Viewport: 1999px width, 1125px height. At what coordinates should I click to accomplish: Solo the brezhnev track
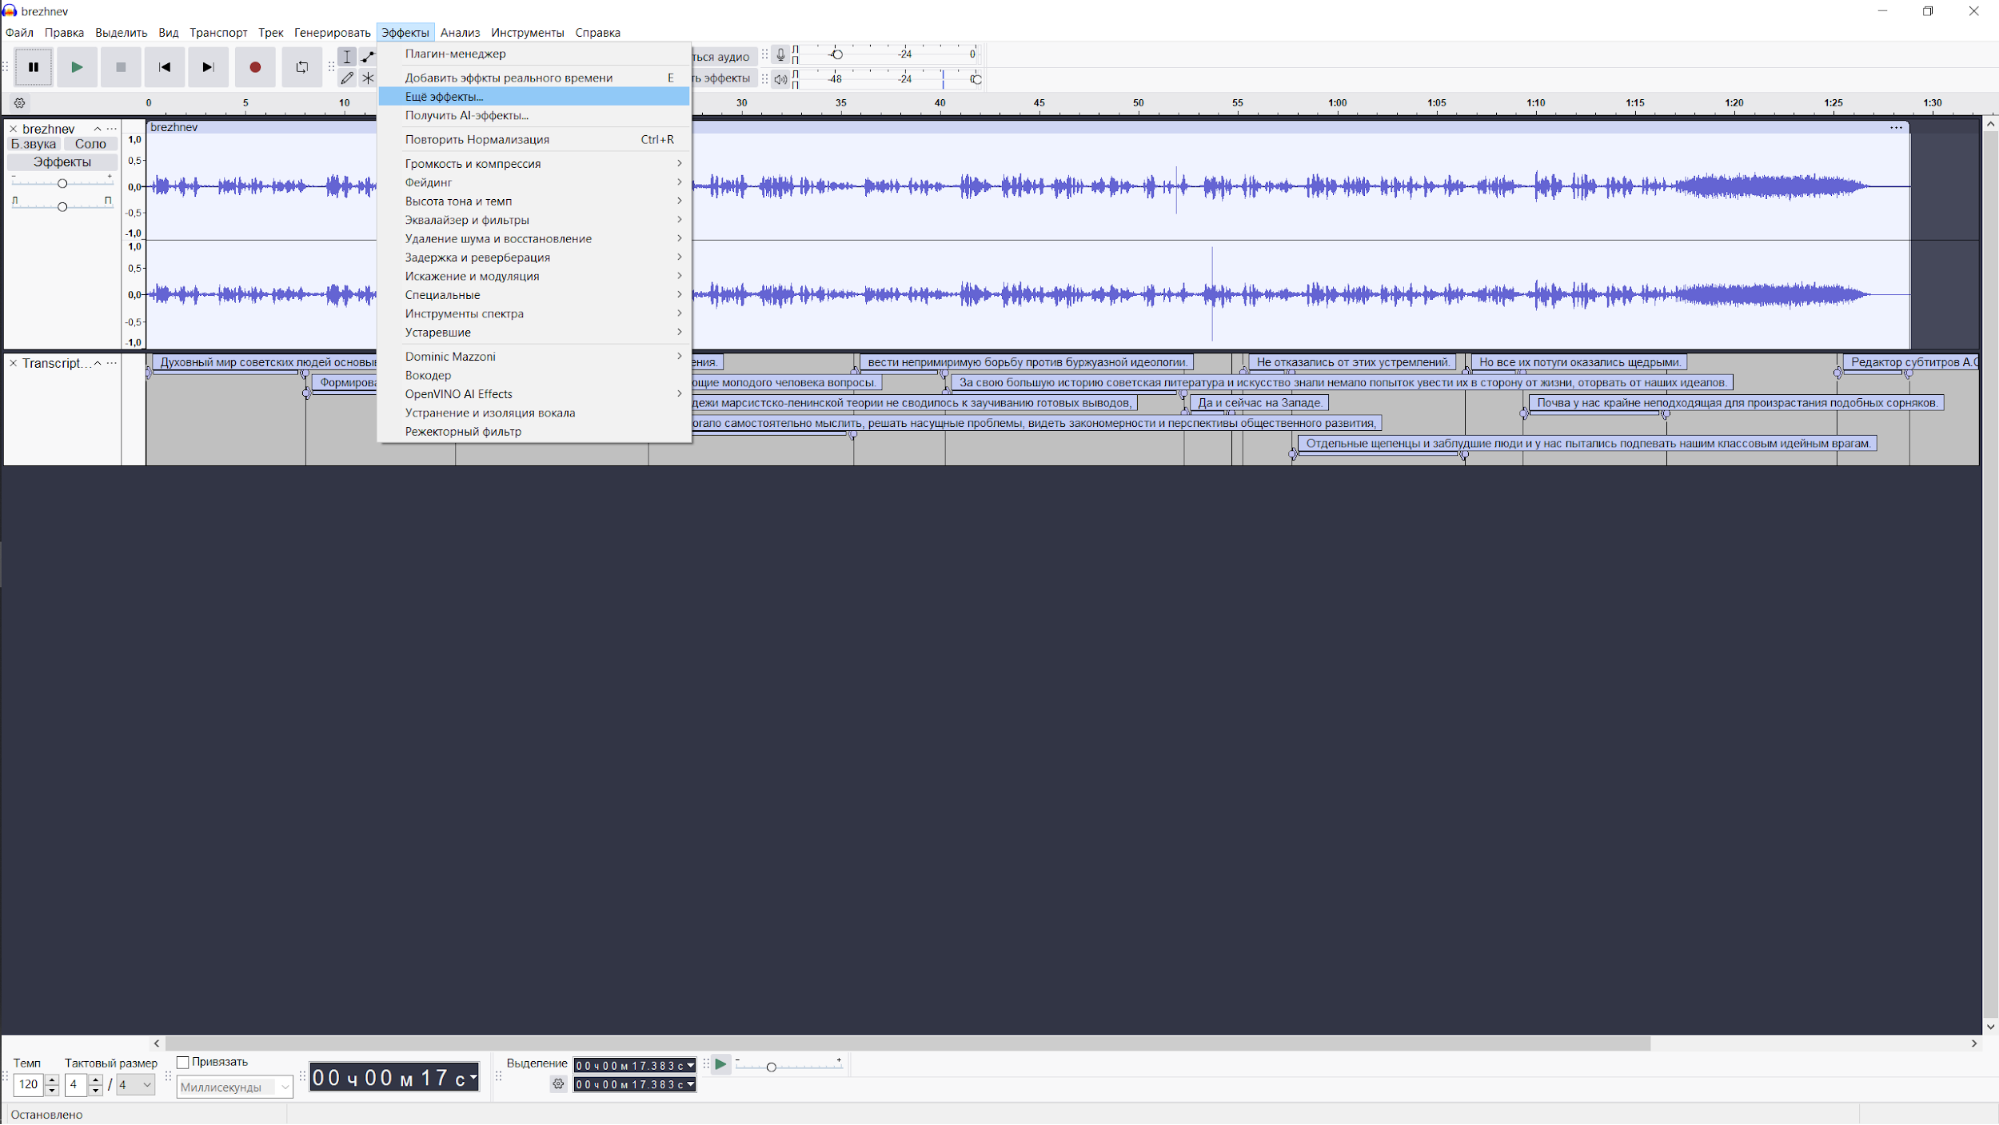point(90,143)
